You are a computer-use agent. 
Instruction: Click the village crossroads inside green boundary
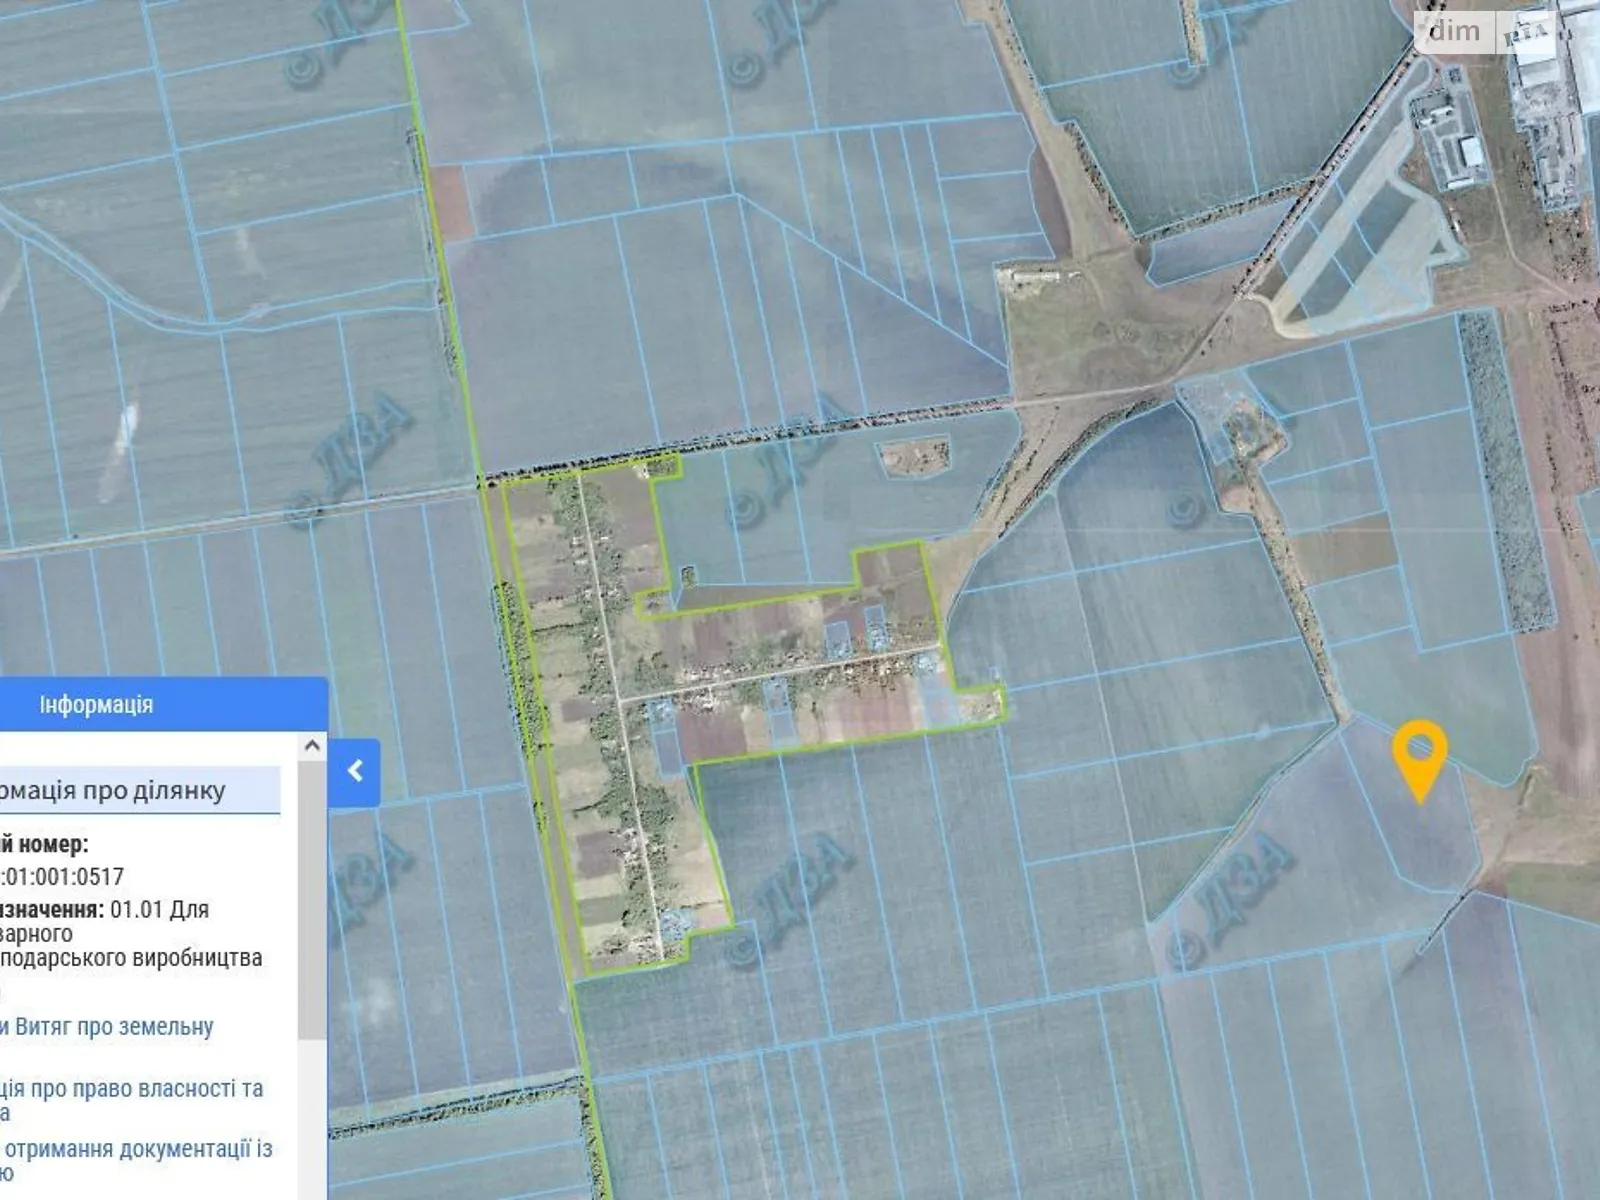(620, 701)
